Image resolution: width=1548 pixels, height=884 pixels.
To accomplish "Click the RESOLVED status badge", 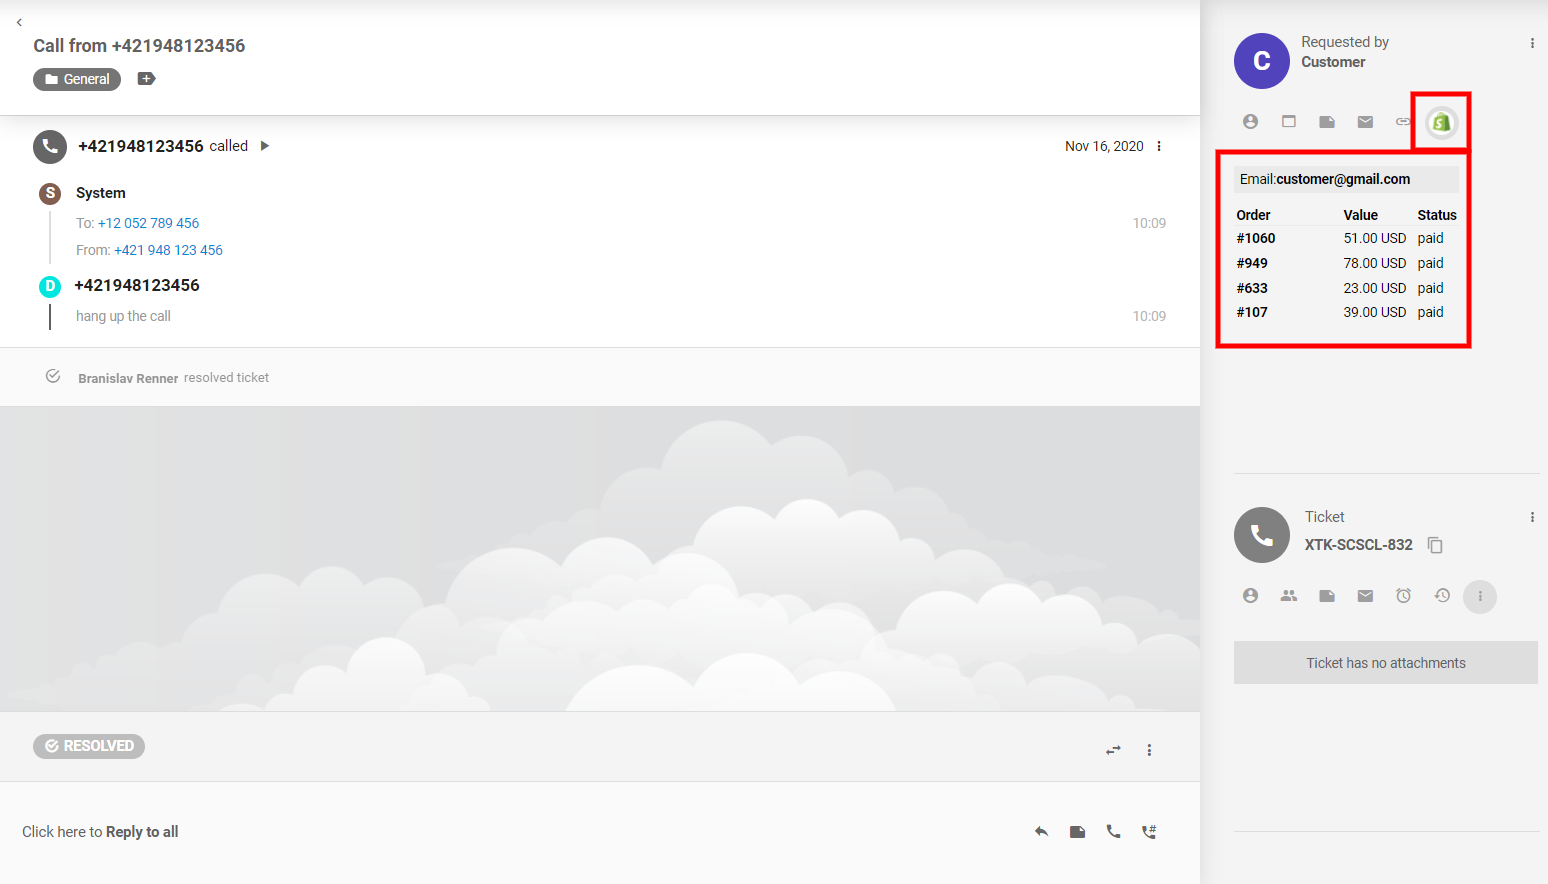I will [89, 746].
